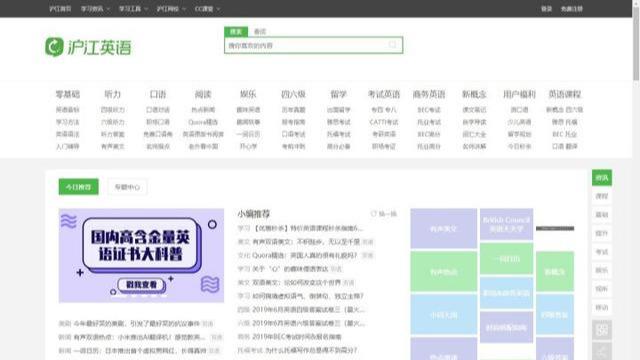Open the 听力 category heading
The image size is (640, 360).
click(x=113, y=94)
